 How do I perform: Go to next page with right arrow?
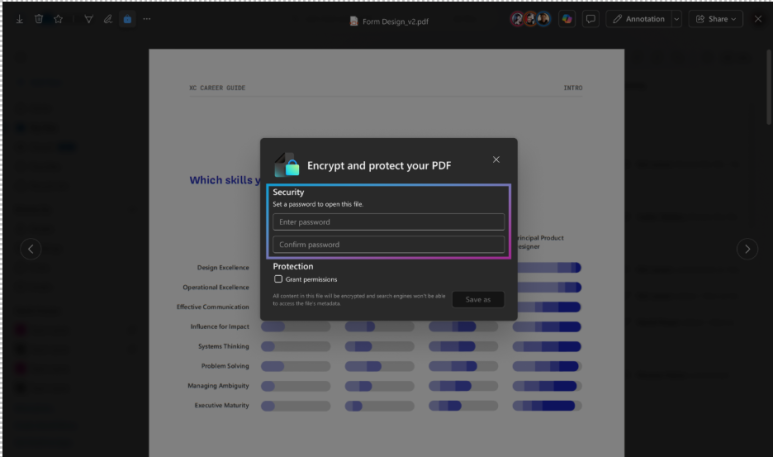click(x=747, y=249)
